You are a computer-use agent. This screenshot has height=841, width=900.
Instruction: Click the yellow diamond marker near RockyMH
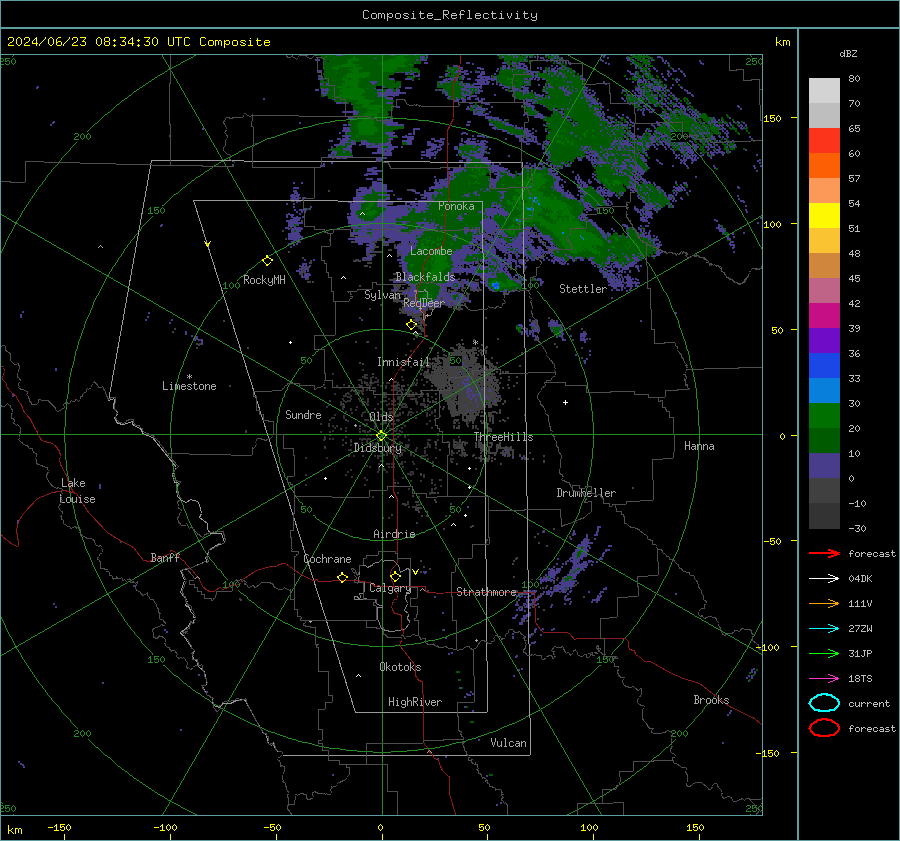pos(267,261)
